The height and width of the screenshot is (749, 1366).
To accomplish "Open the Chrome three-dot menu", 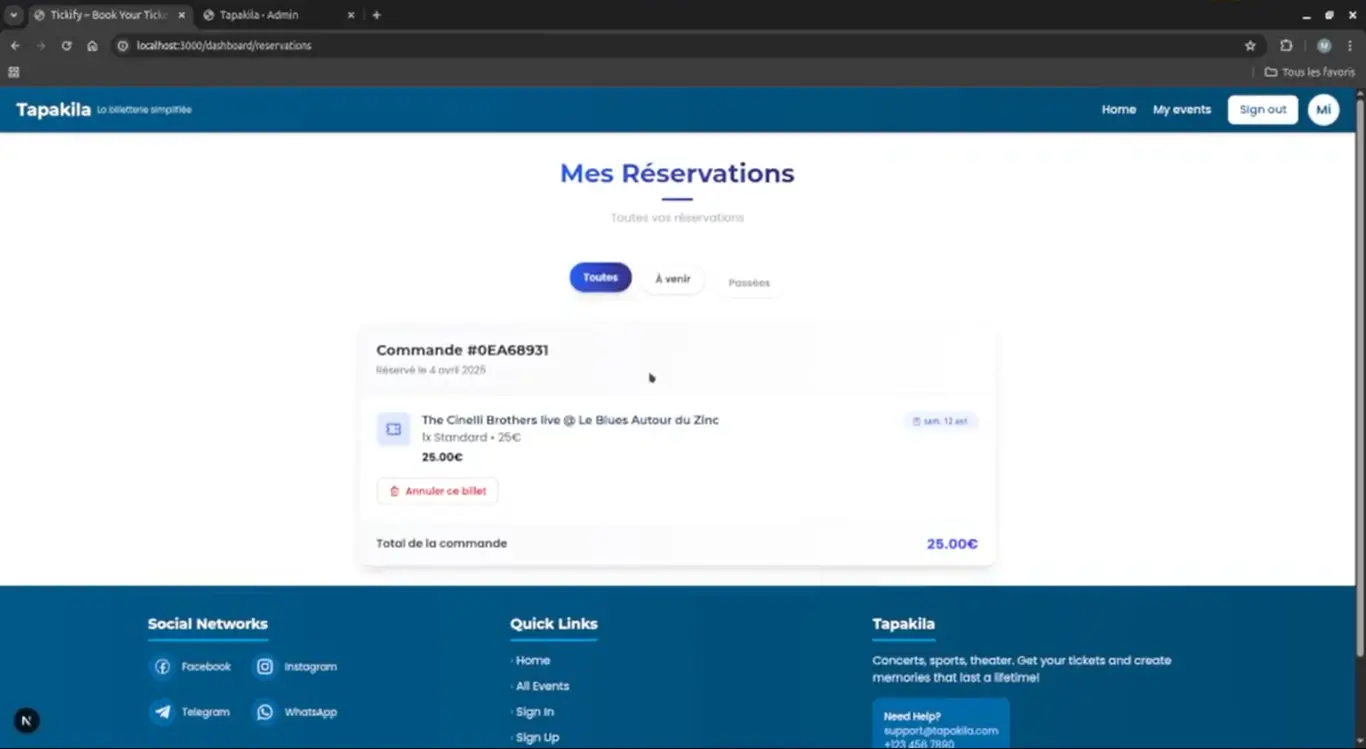I will click(1349, 46).
